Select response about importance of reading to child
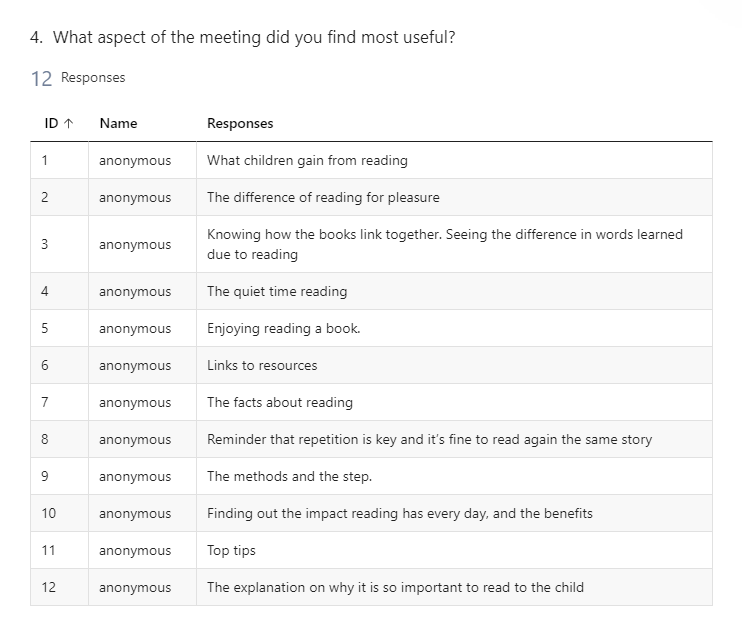Image resolution: width=742 pixels, height=643 pixels. 395,587
